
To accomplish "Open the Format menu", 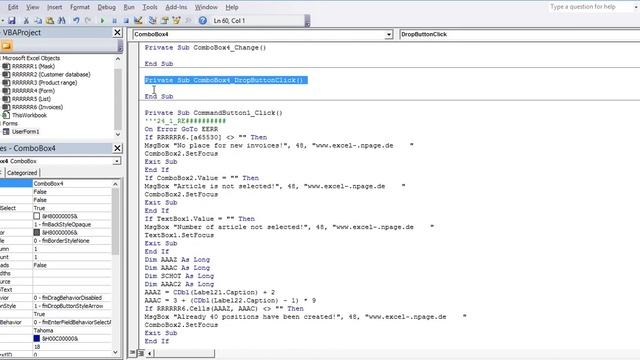I will (80, 7).
